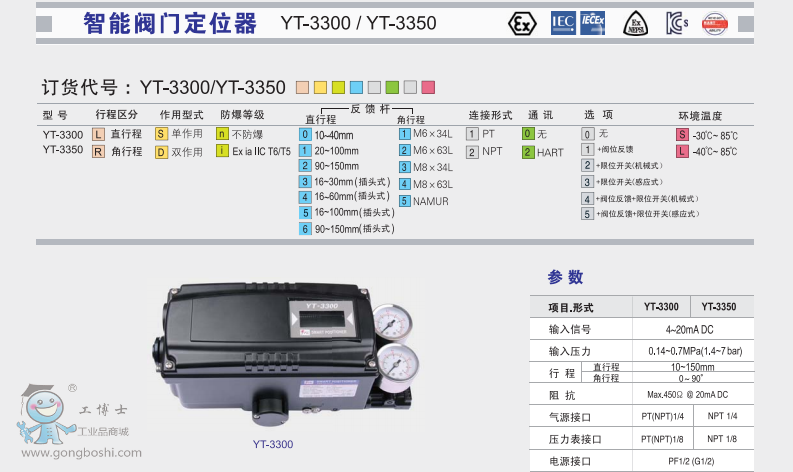Click the red S box for -30℃~85℃
Screen dimensions: 793x472
(682, 135)
